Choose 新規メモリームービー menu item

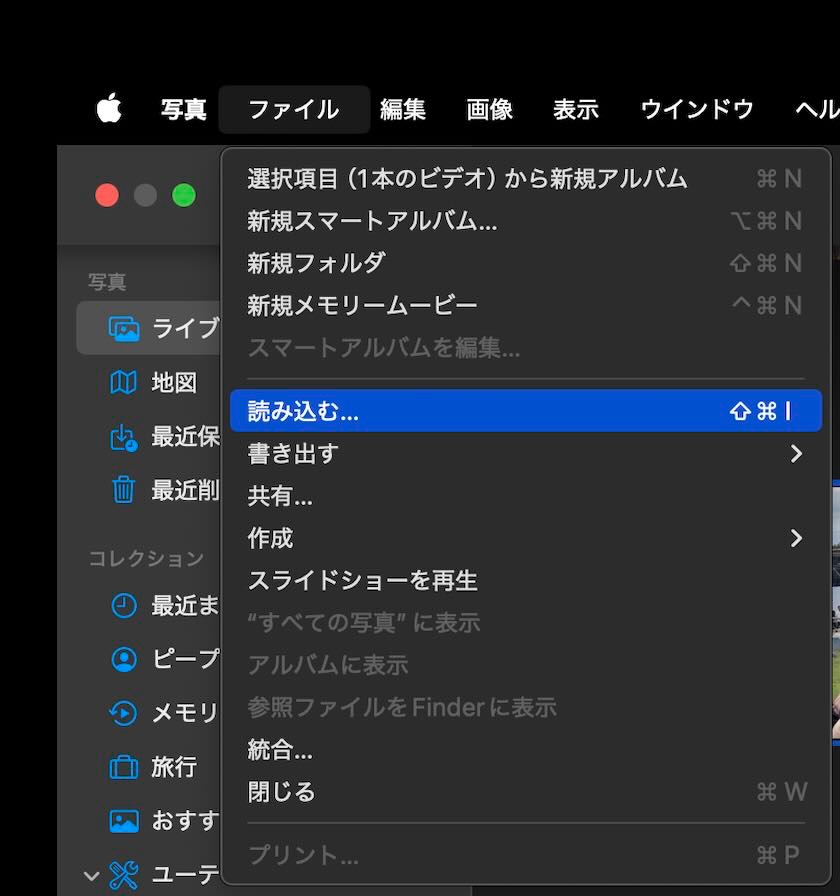[526, 306]
